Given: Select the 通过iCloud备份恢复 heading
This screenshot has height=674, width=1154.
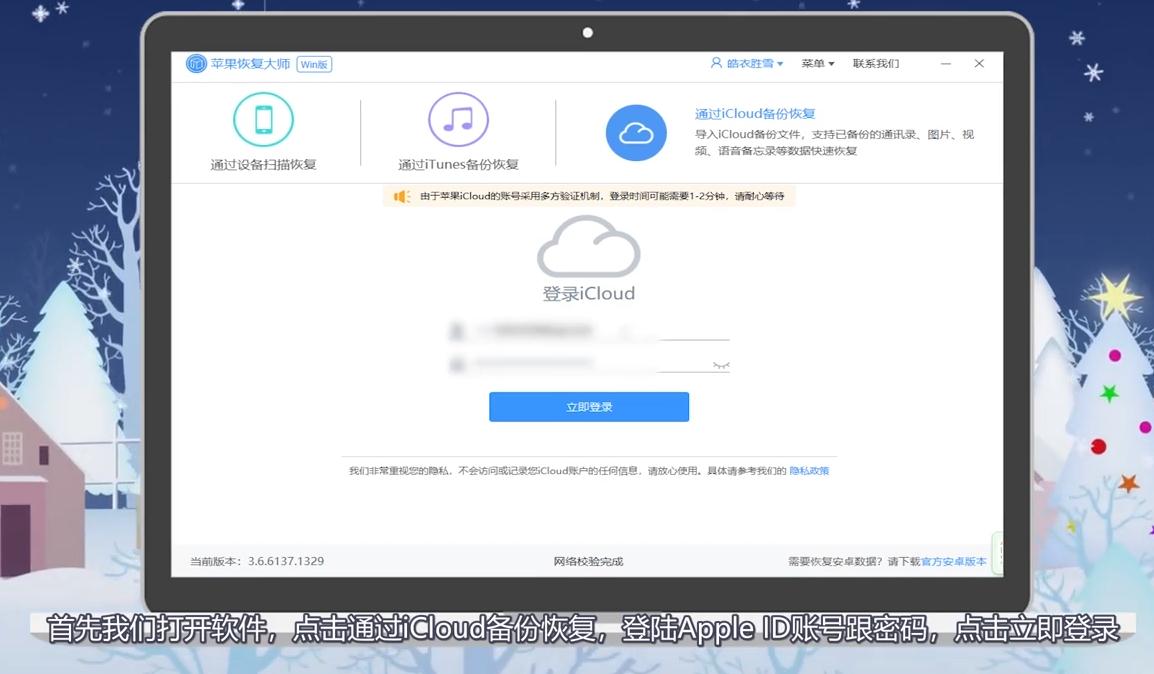Looking at the screenshot, I should click(x=755, y=114).
